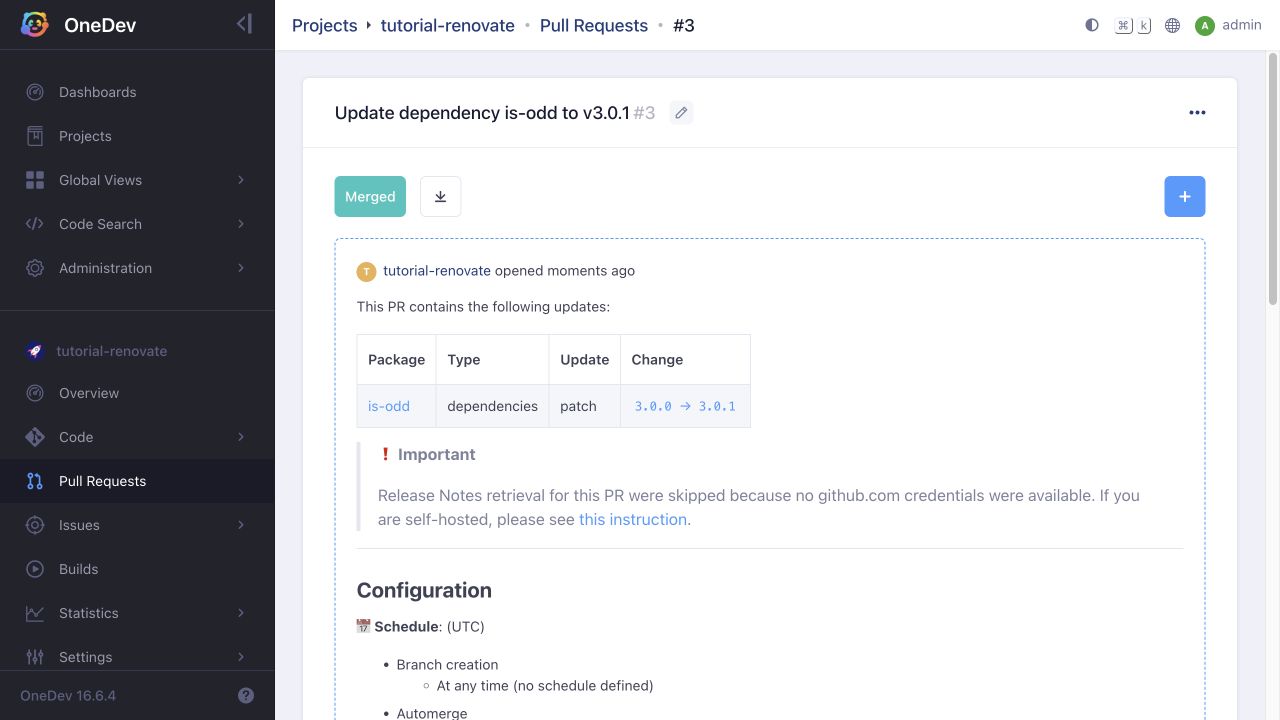
Task: Expand the Statistics submenu chevron
Action: 241,613
